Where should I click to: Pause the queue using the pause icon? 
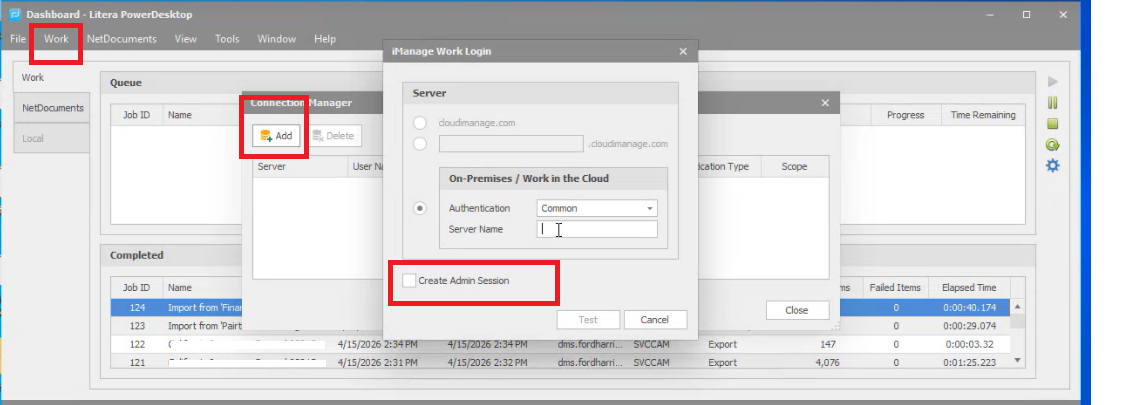(x=1053, y=102)
